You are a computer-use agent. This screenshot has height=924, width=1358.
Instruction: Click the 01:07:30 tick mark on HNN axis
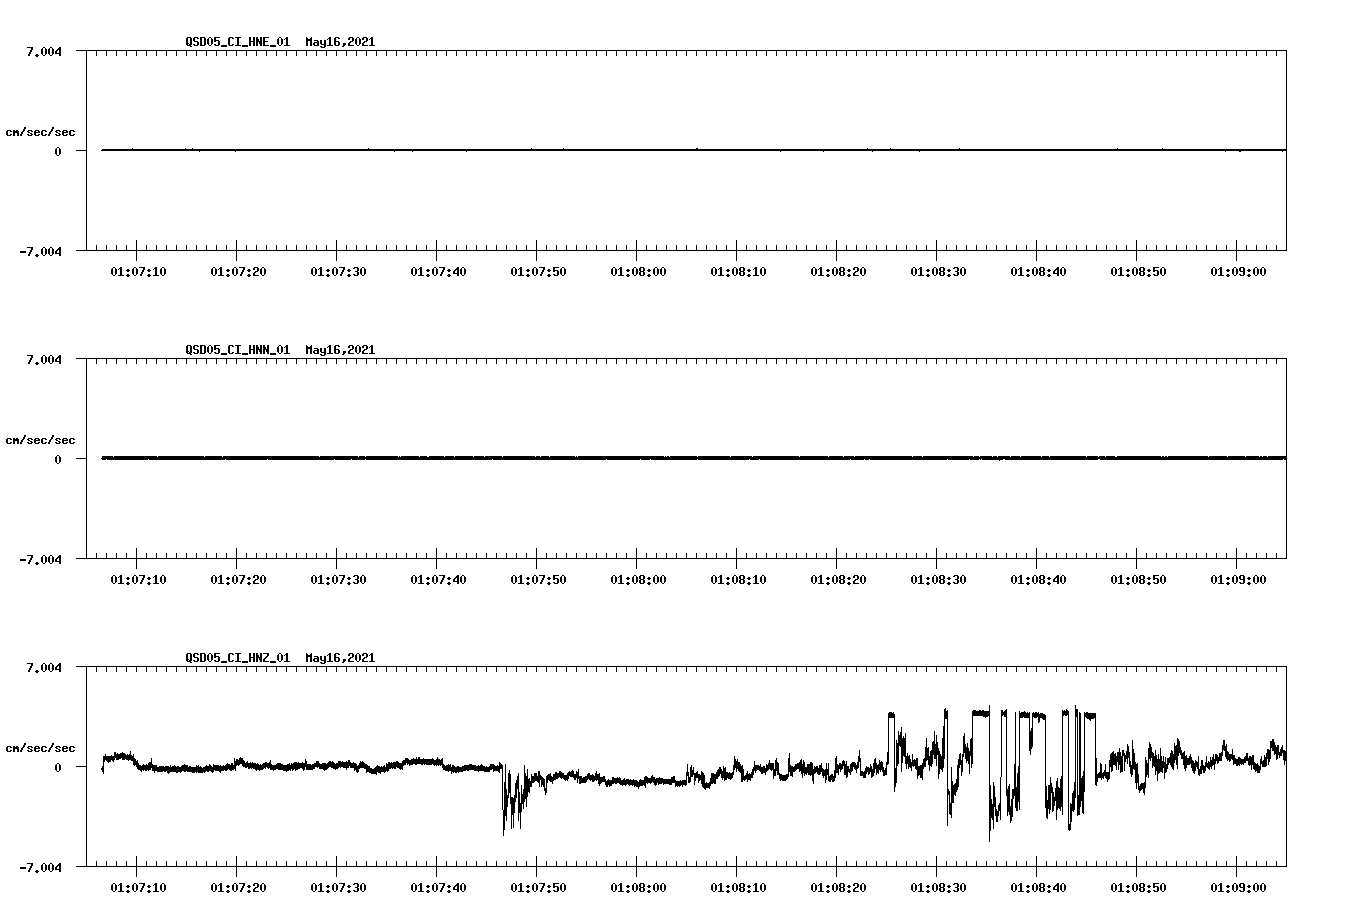pyautogui.click(x=338, y=563)
